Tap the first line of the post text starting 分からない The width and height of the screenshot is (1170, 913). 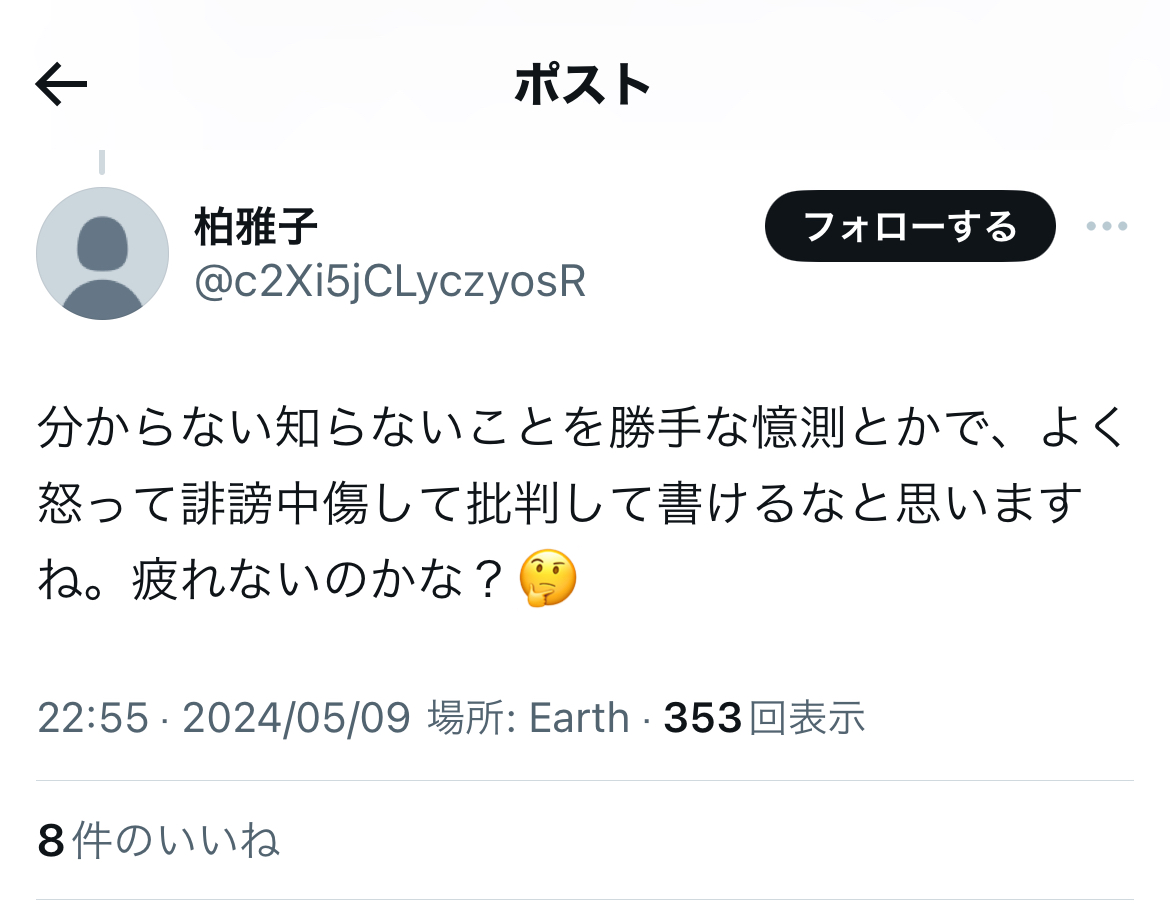[581, 427]
